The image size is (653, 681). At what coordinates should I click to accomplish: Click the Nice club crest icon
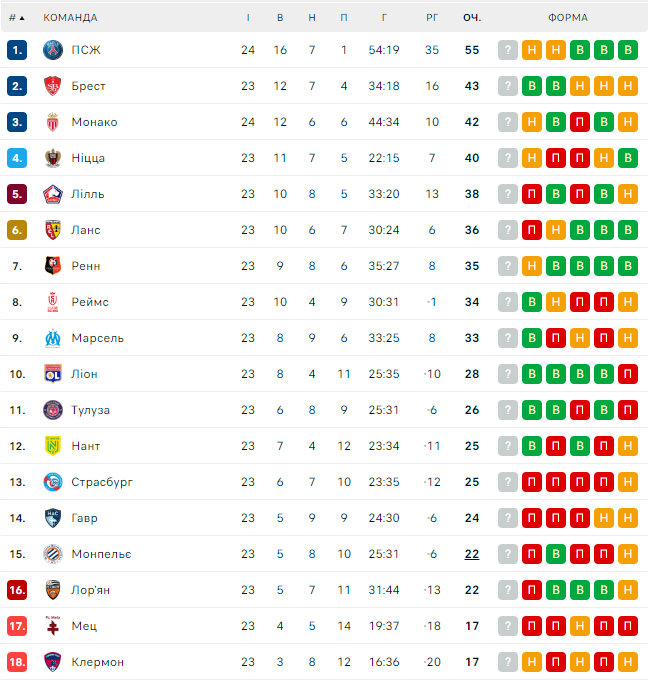[53, 158]
